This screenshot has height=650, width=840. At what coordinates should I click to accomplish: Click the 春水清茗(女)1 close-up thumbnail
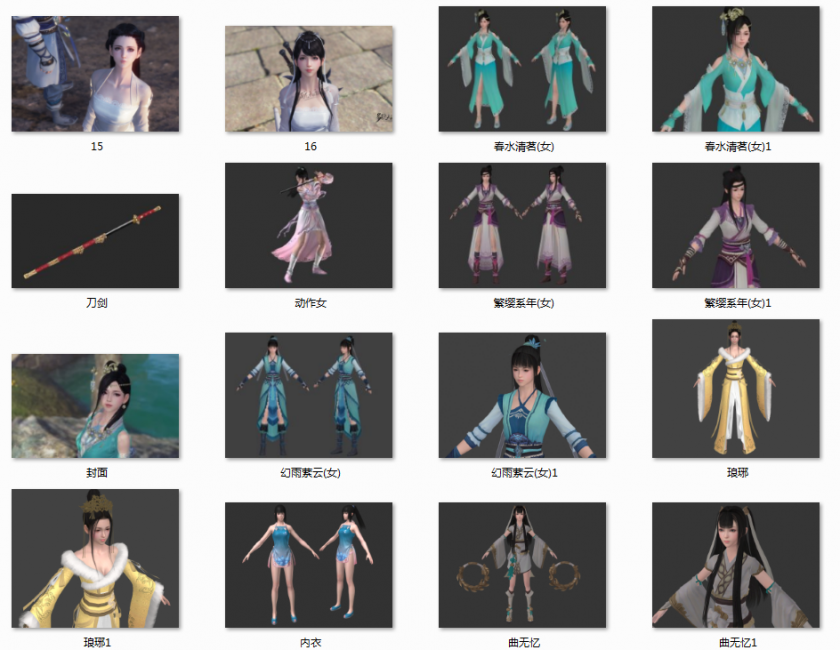(x=736, y=69)
